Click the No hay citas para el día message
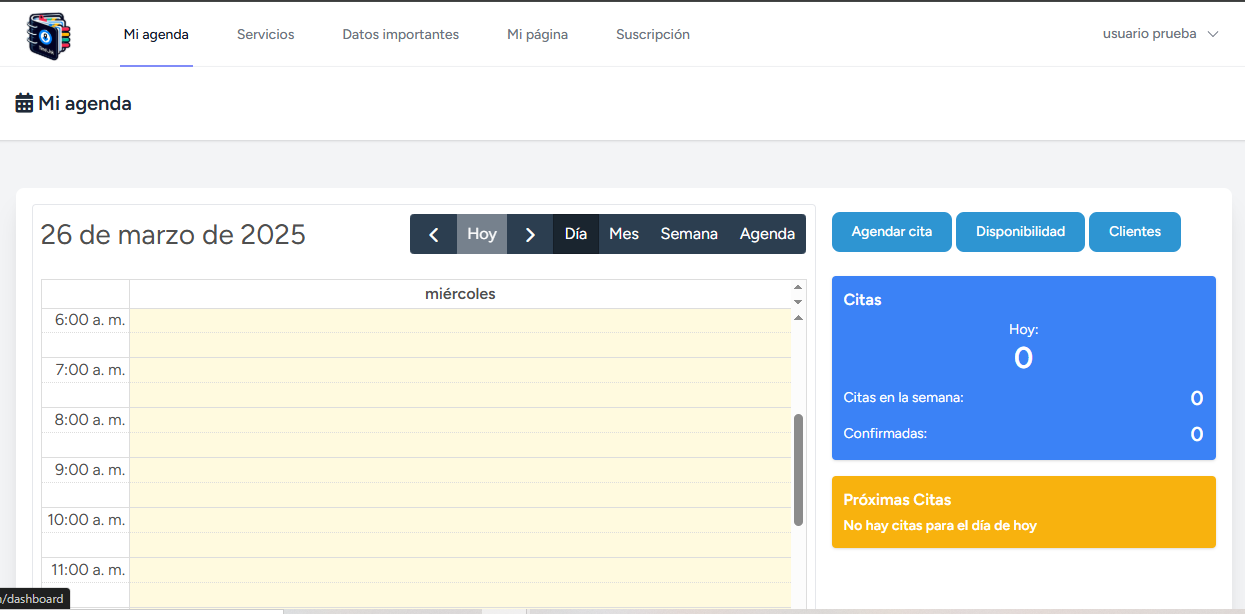 click(x=940, y=526)
